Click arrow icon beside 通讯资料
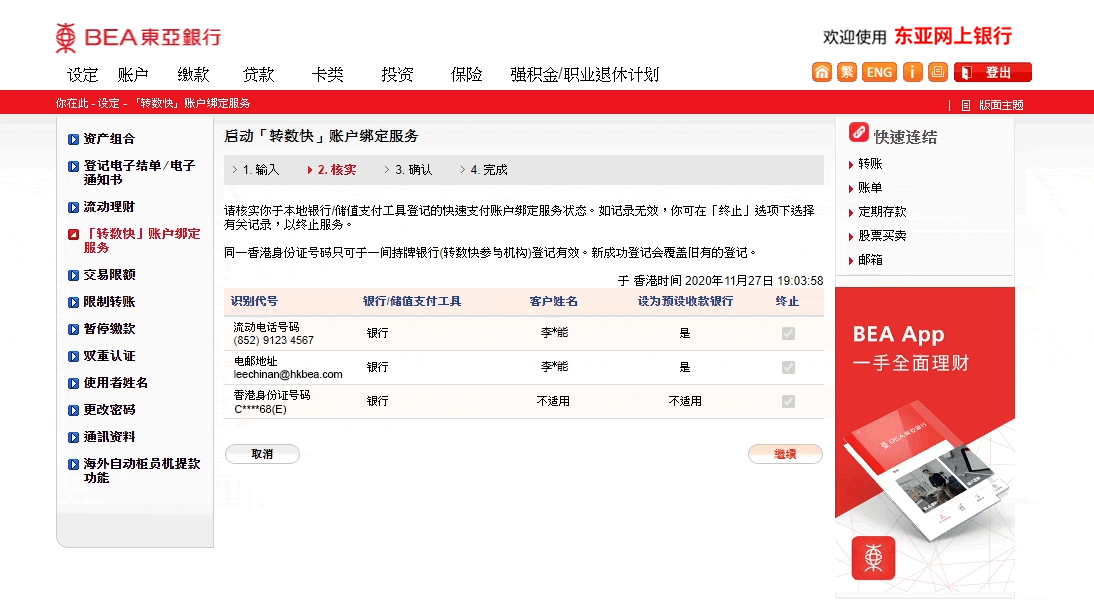This screenshot has width=1094, height=614. (73, 437)
